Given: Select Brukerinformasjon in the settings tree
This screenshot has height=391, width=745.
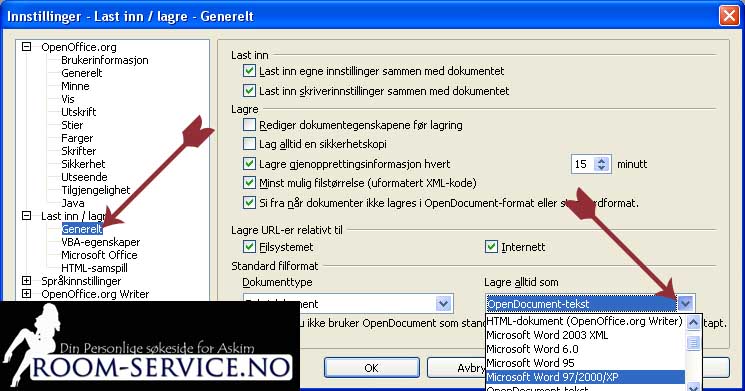Looking at the screenshot, I should click(105, 60).
